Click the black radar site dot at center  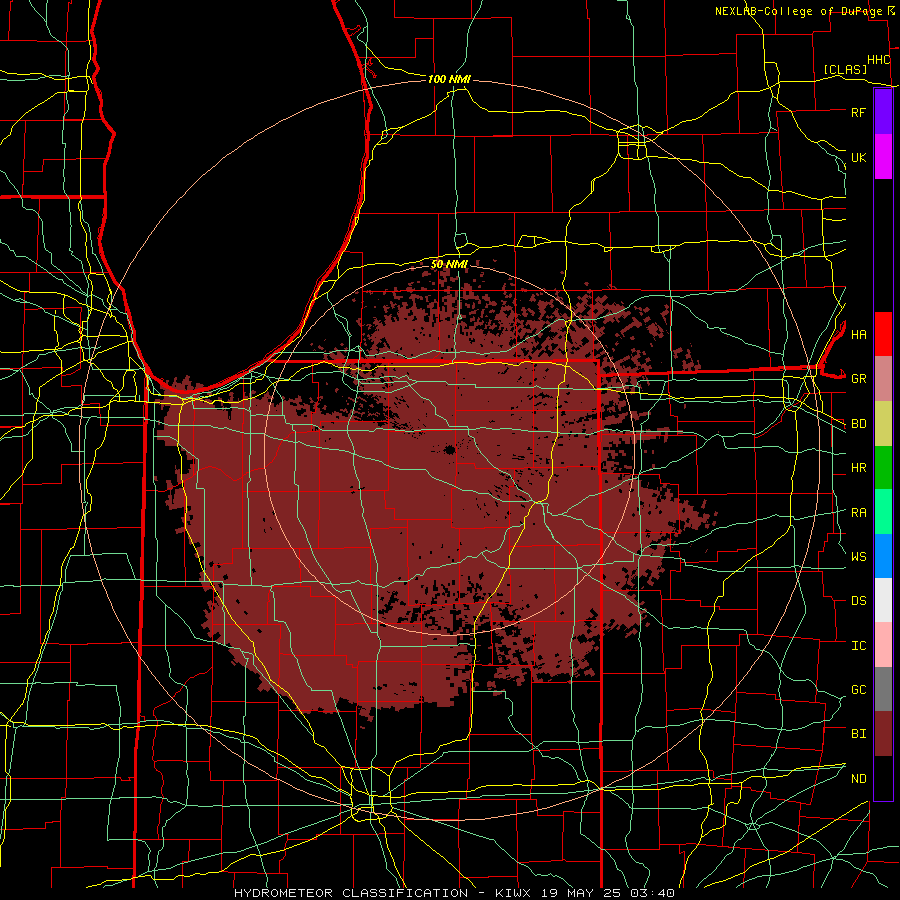pyautogui.click(x=450, y=449)
